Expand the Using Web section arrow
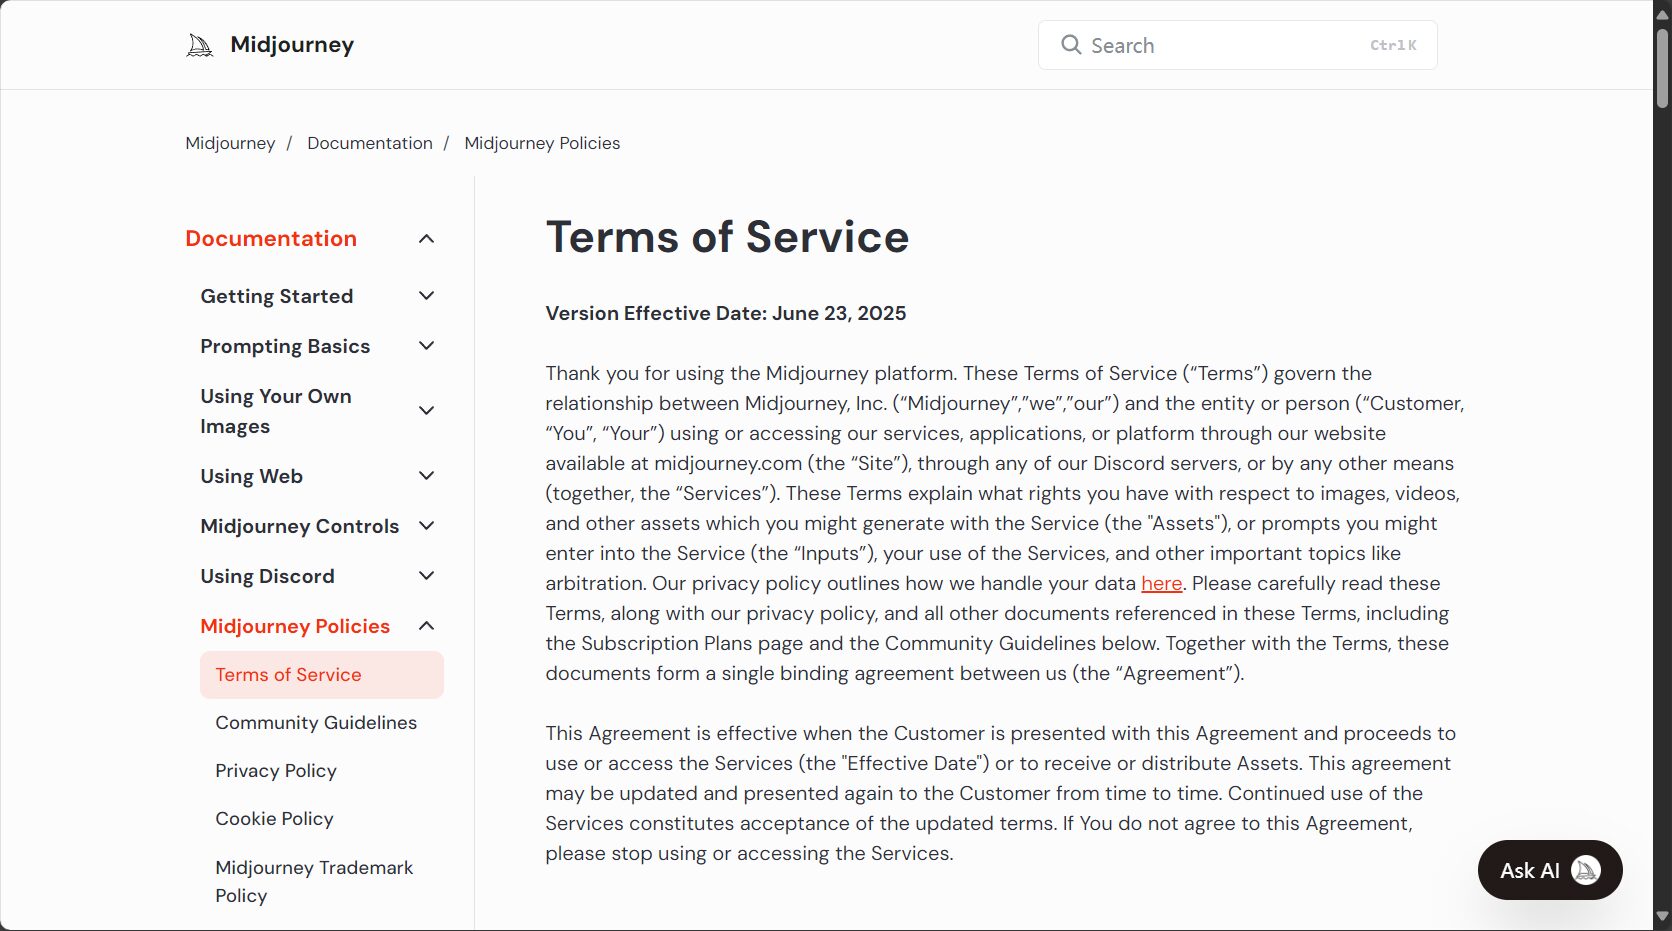The image size is (1672, 931). tap(426, 476)
